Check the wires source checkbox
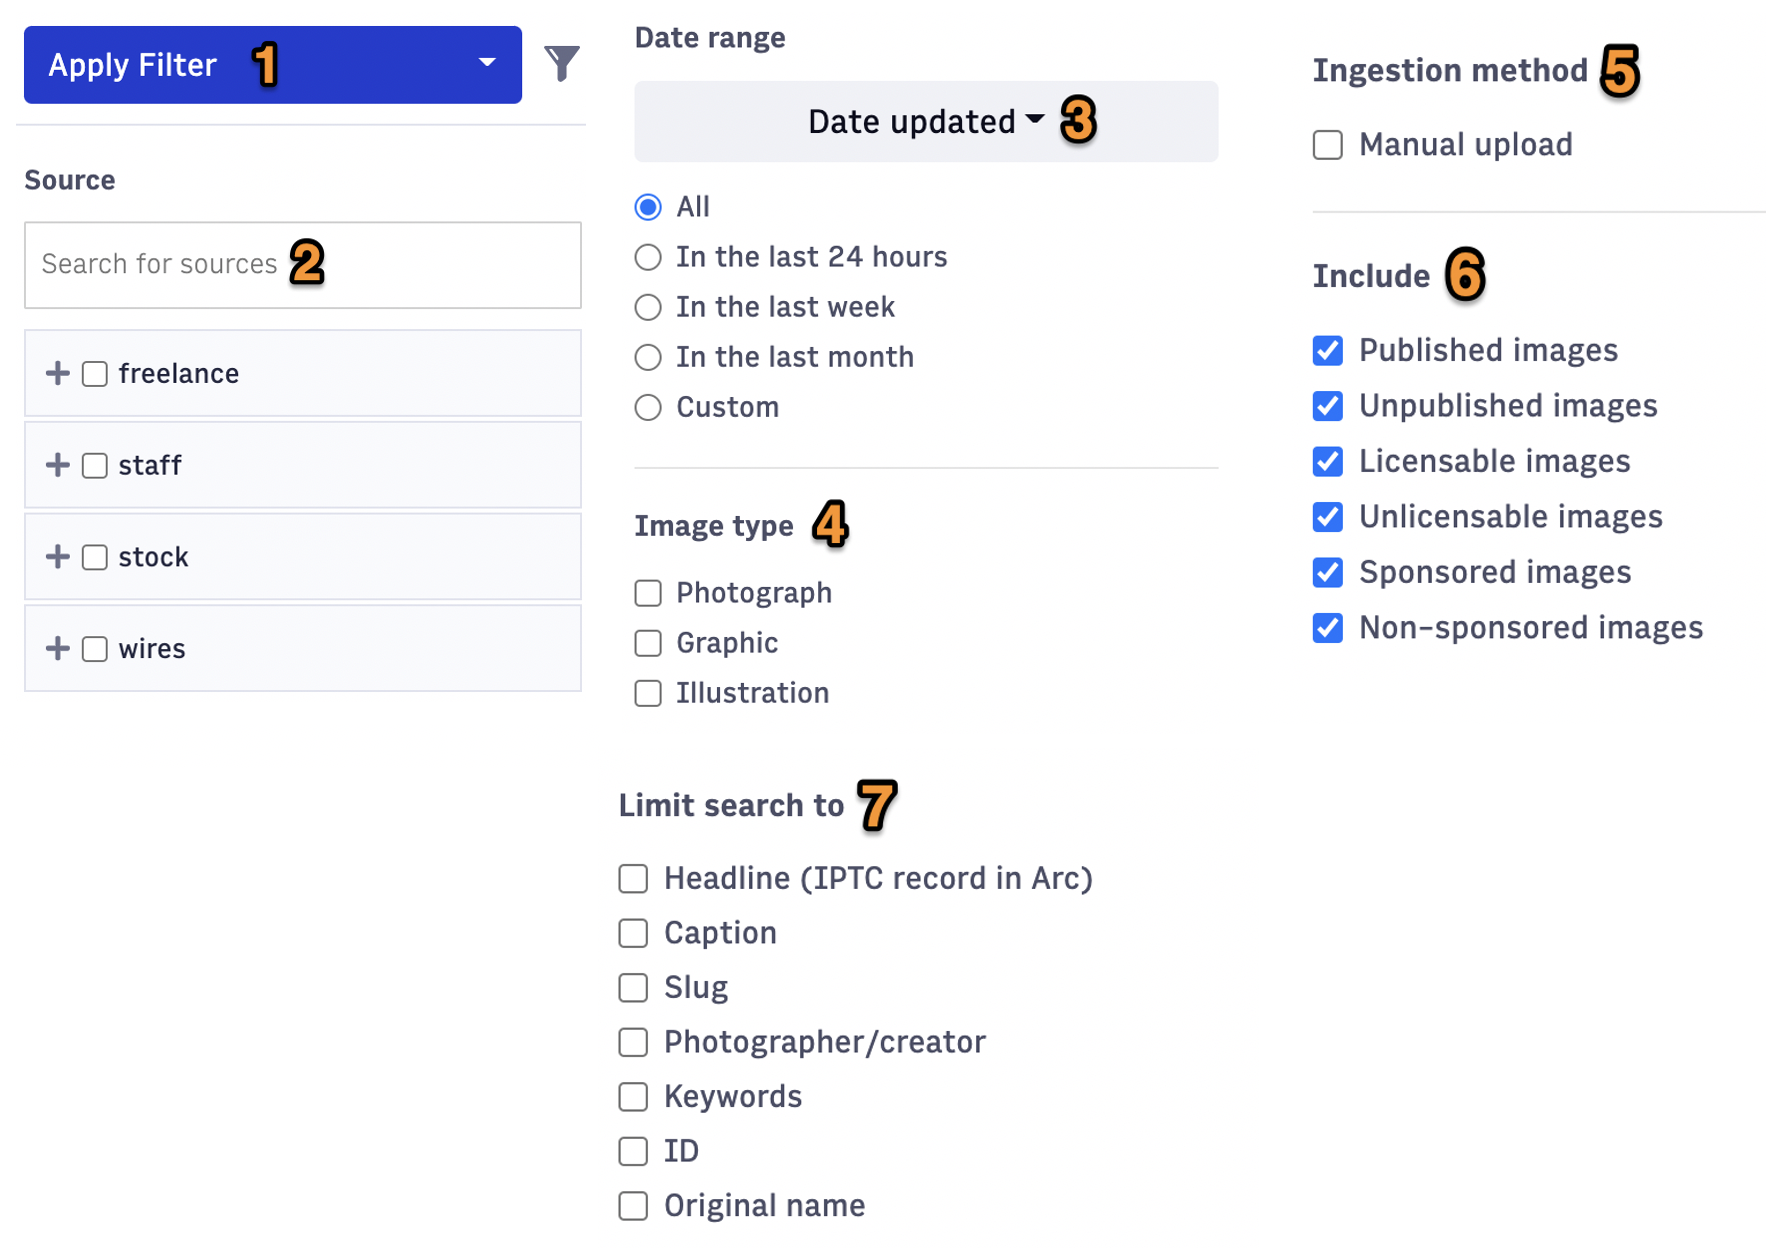Screen dimensions: 1766x1254 tap(95, 649)
